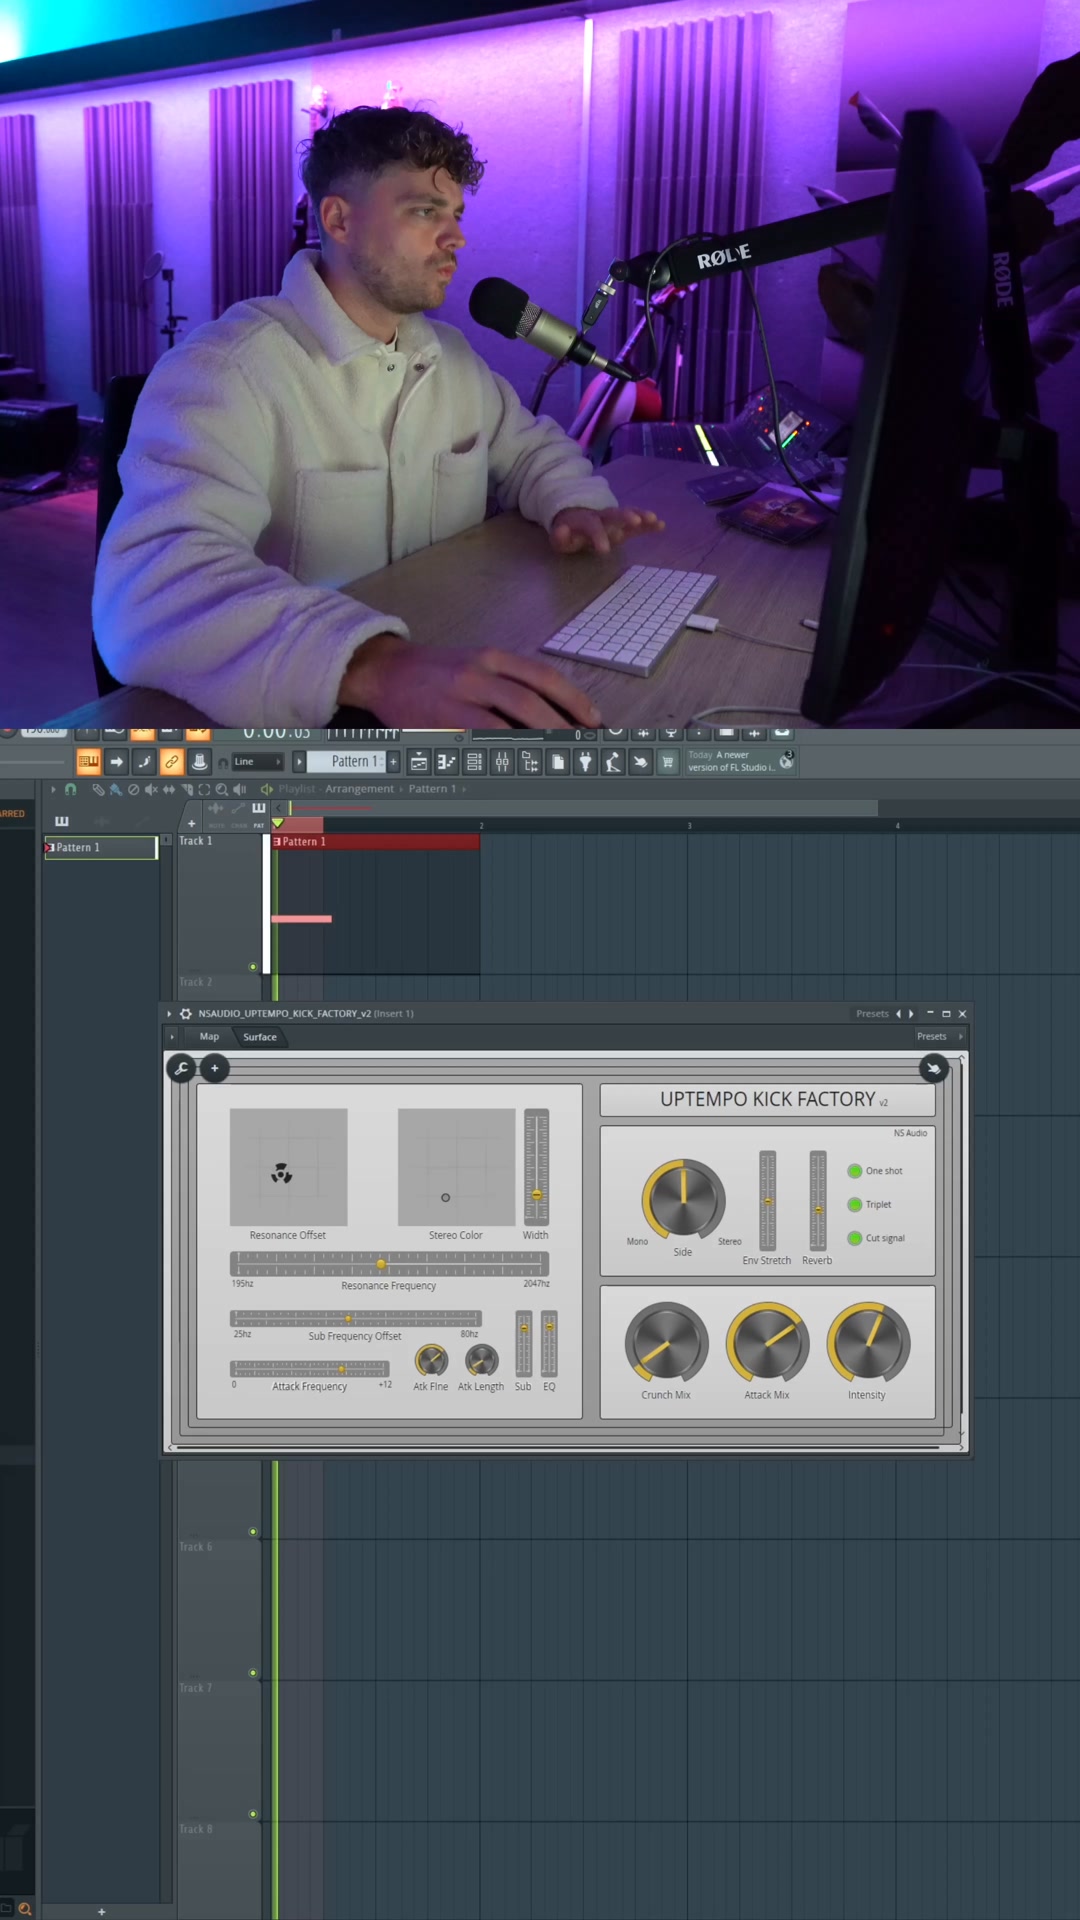The height and width of the screenshot is (1920, 1080).
Task: Click the bird icon in plugin surface corner
Action: (933, 1068)
